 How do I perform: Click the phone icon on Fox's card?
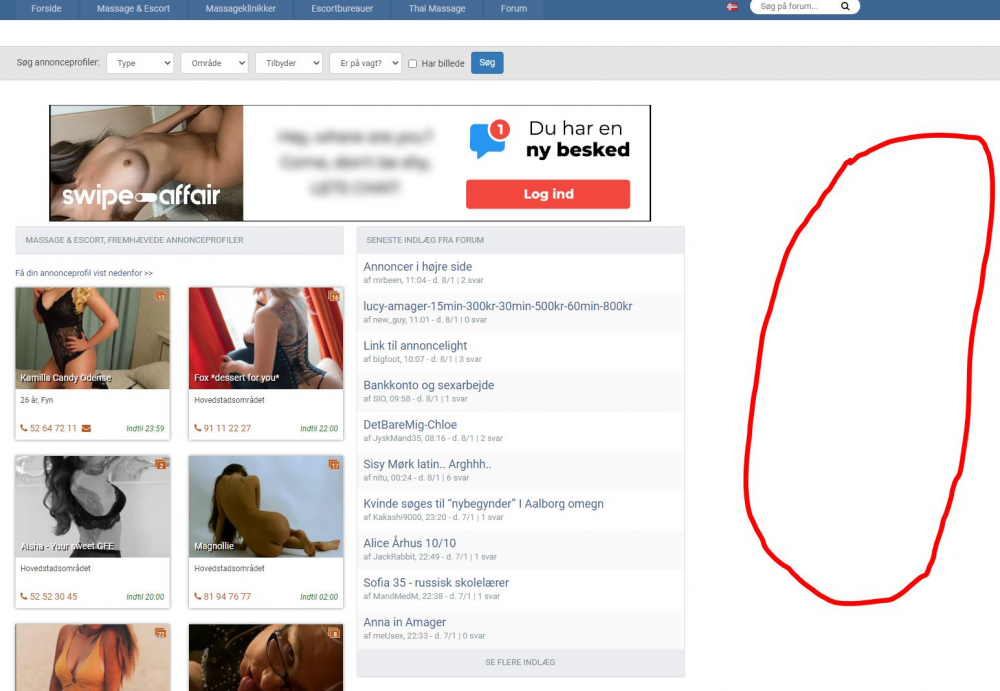coord(197,429)
